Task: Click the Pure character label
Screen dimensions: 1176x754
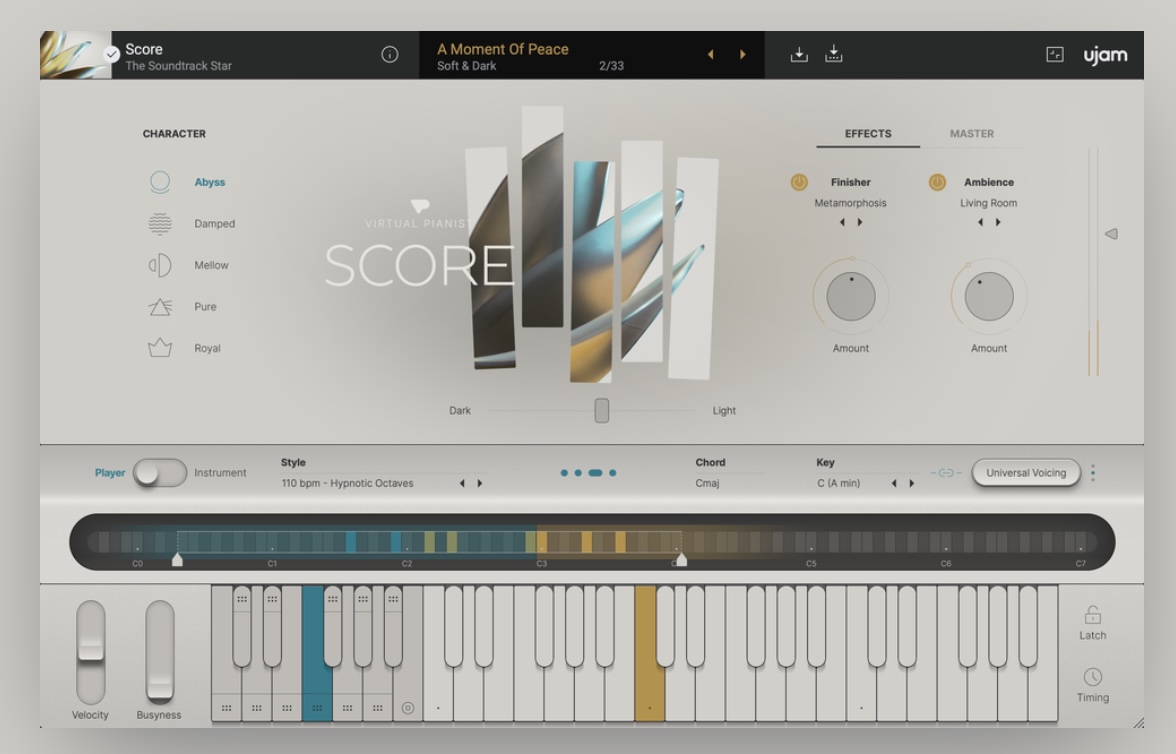Action: coord(205,307)
